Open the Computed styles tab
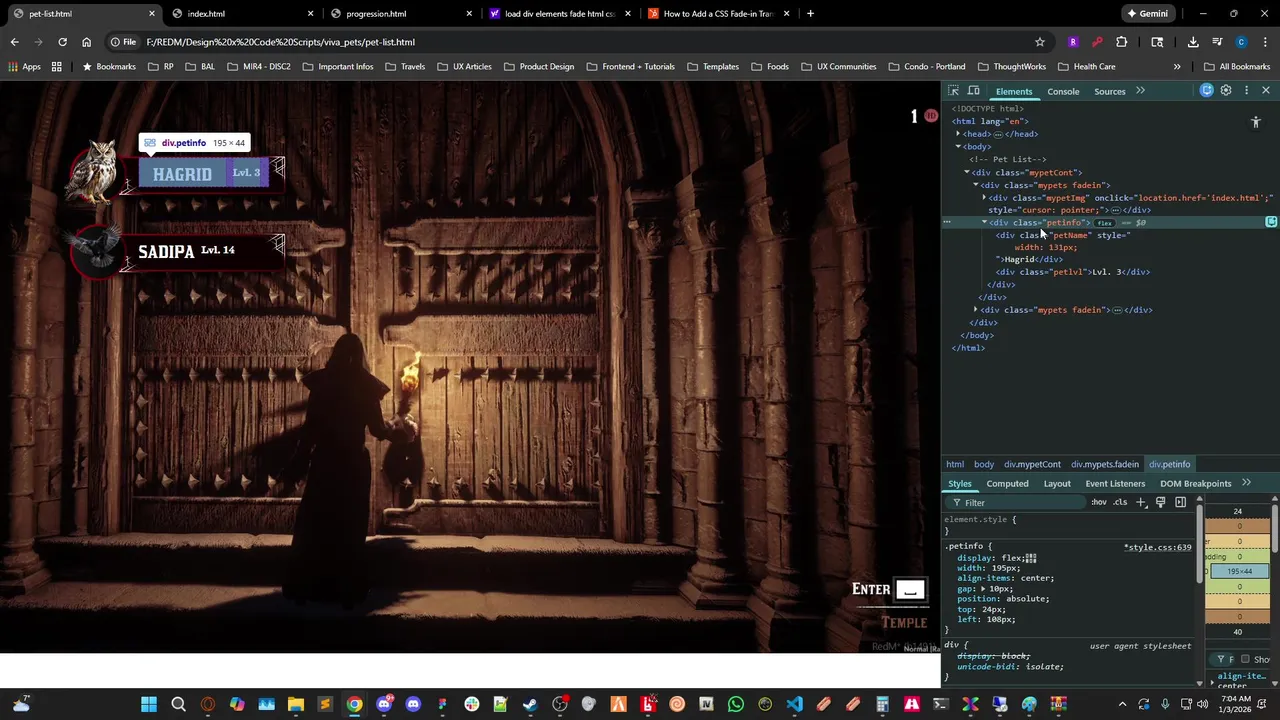Image resolution: width=1280 pixels, height=720 pixels. click(1007, 484)
